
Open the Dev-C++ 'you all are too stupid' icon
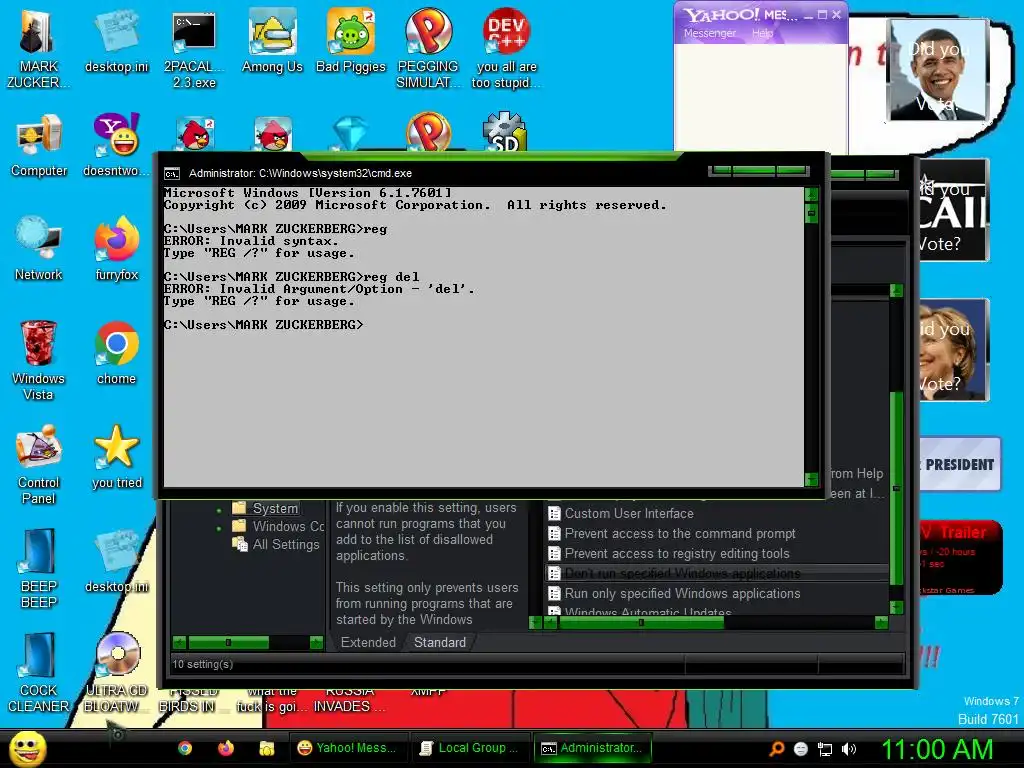coord(506,49)
